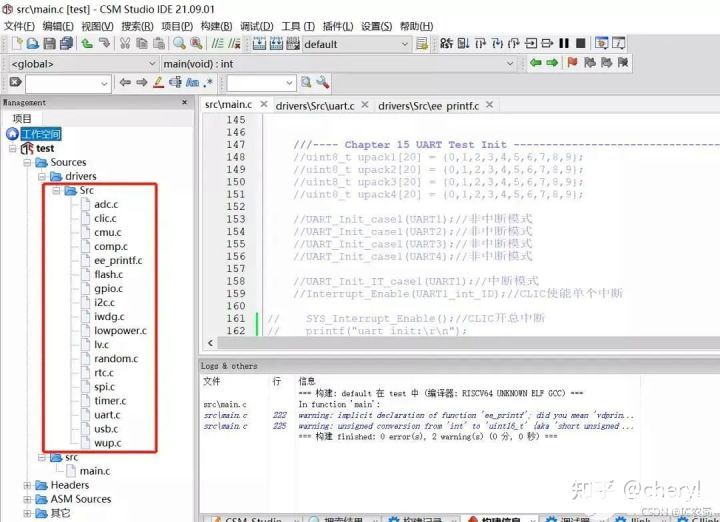Click the RST reset debug icon
The image size is (720, 522).
tap(446, 43)
